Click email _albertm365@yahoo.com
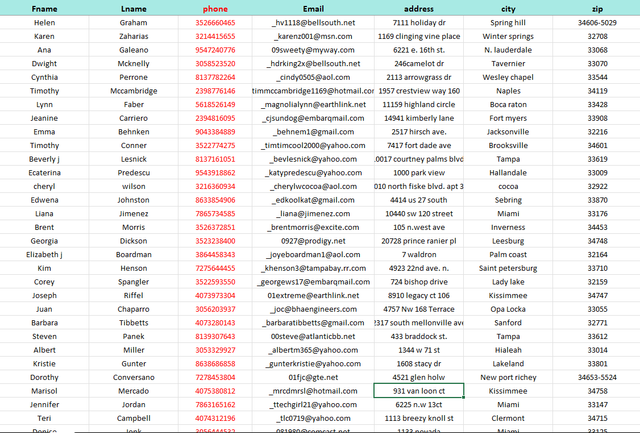The width and height of the screenshot is (640, 433). click(313, 350)
